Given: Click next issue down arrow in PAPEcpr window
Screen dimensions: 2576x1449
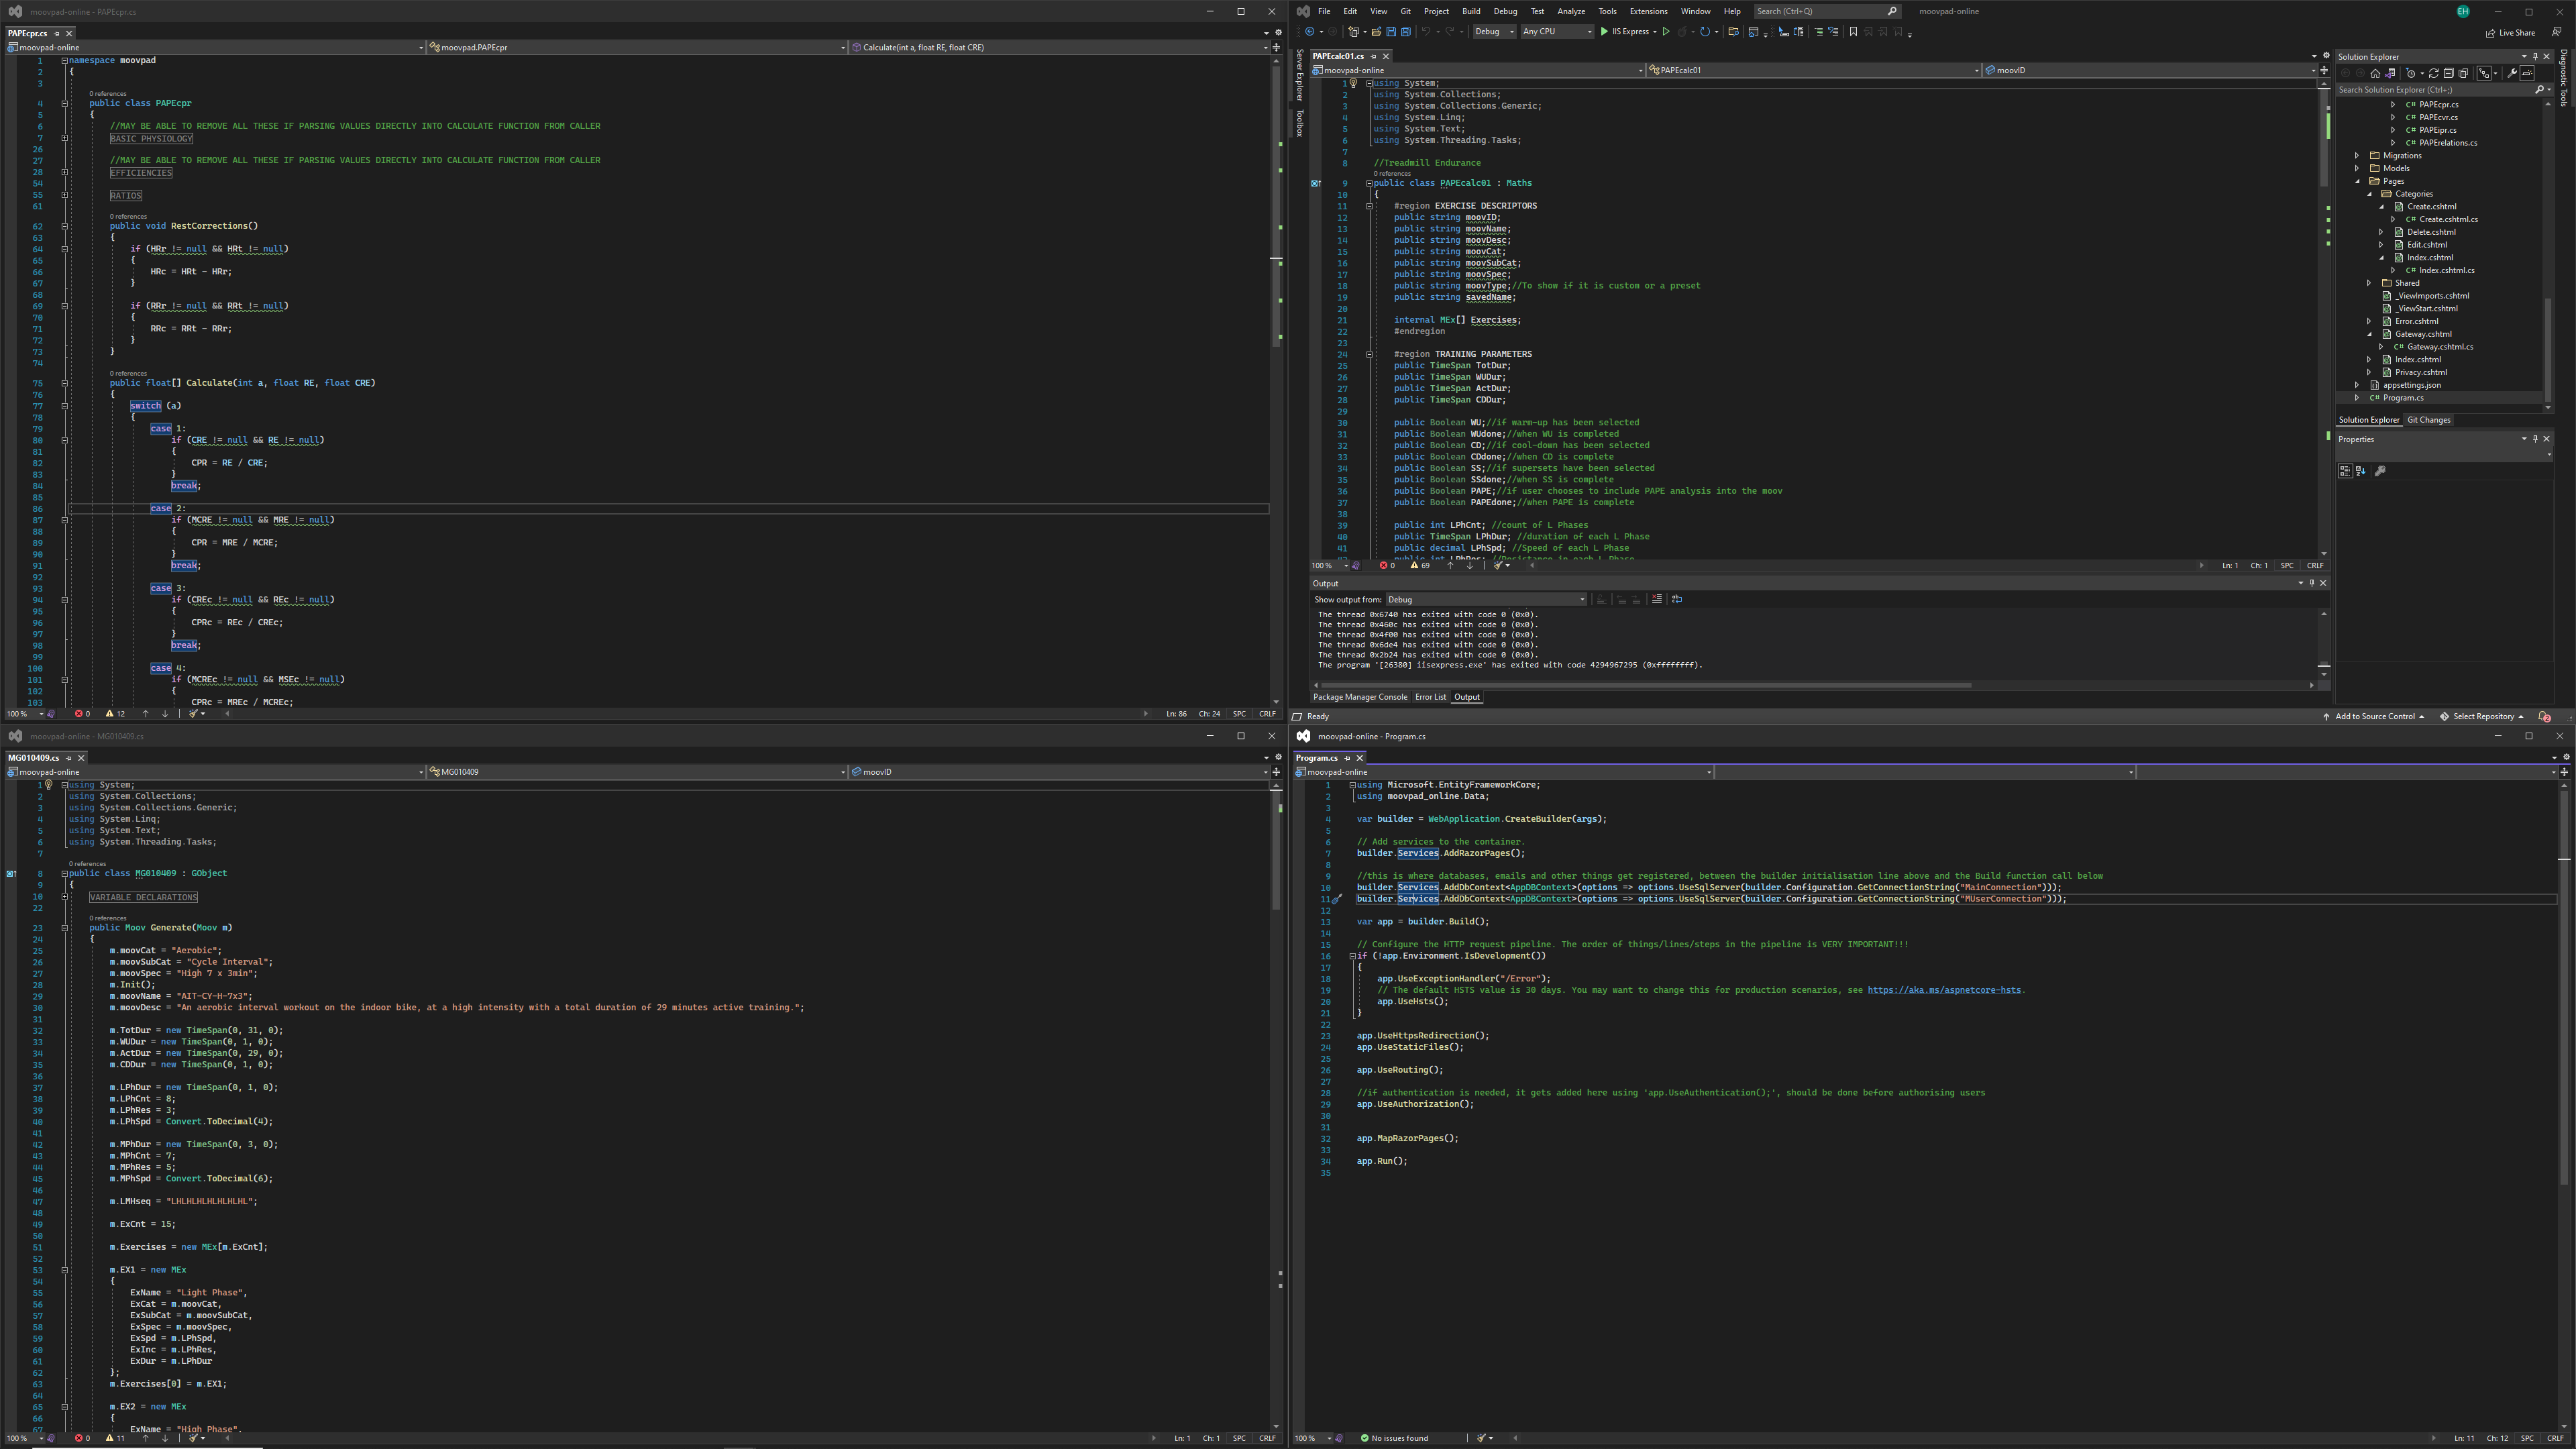Looking at the screenshot, I should 165,714.
